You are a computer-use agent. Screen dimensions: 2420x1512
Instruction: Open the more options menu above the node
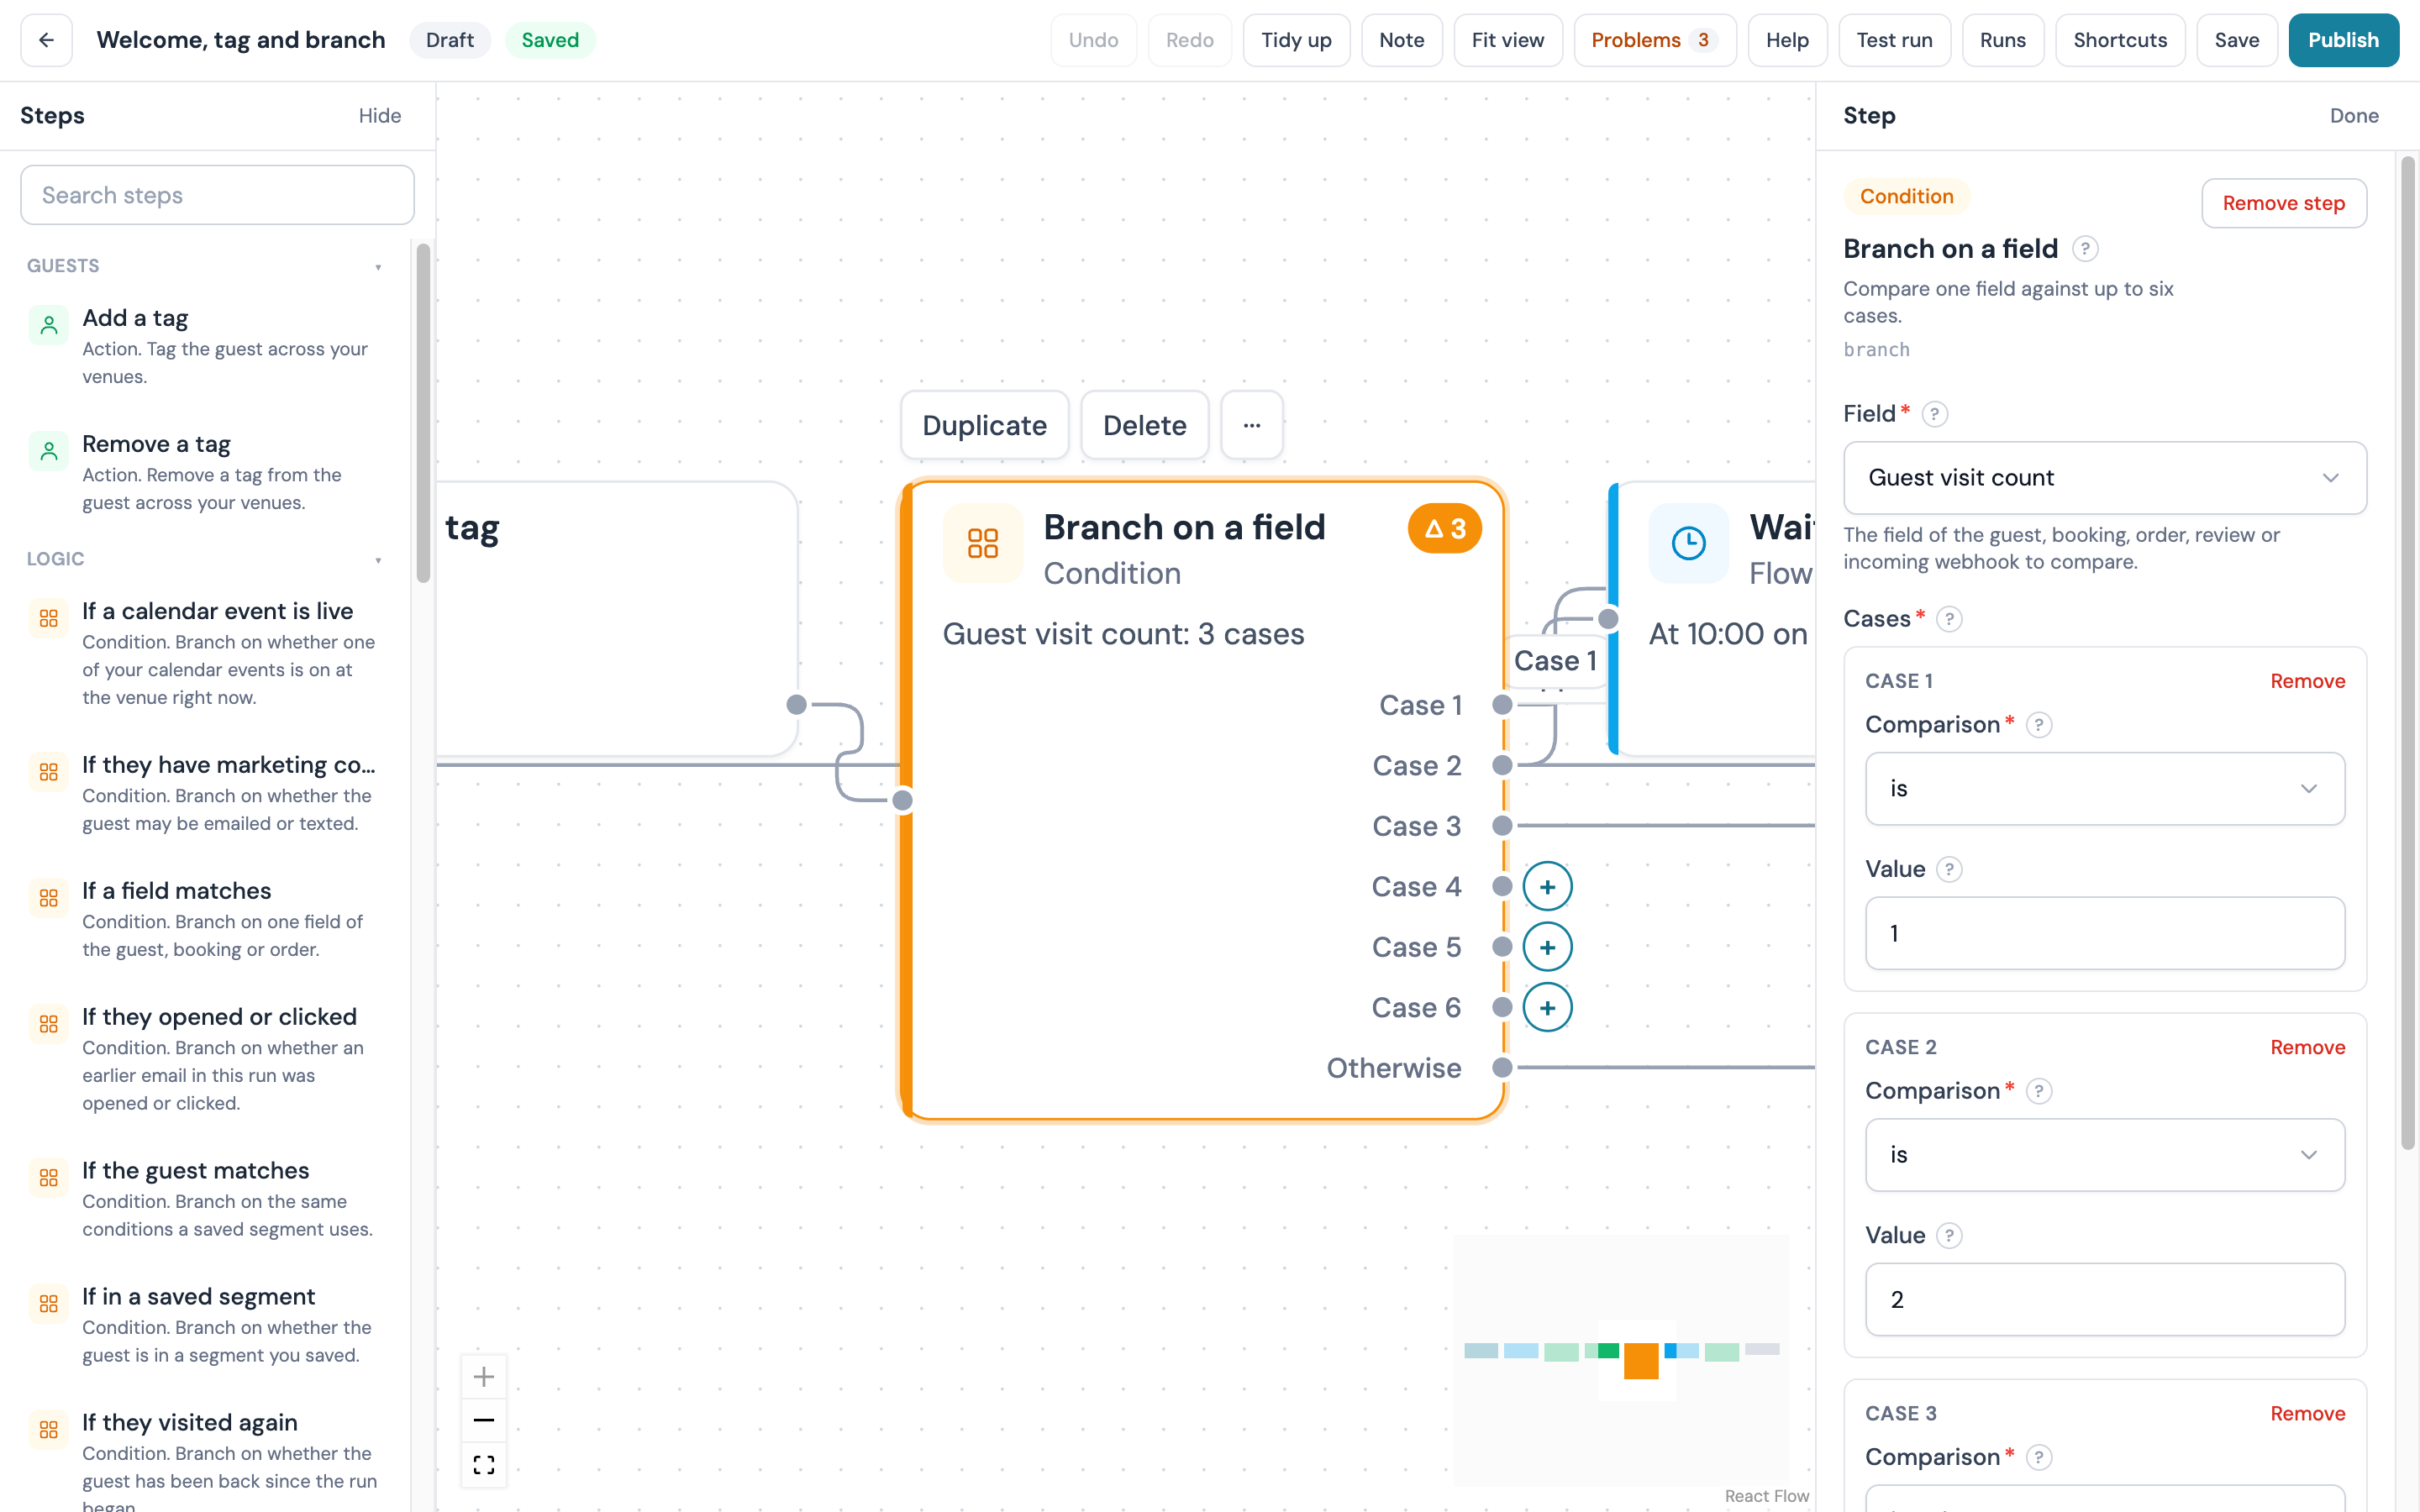point(1252,425)
